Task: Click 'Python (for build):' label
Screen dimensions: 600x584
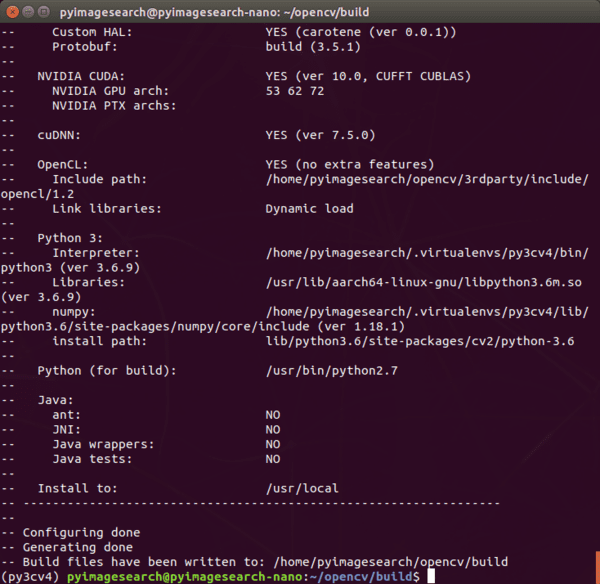Action: tap(107, 371)
